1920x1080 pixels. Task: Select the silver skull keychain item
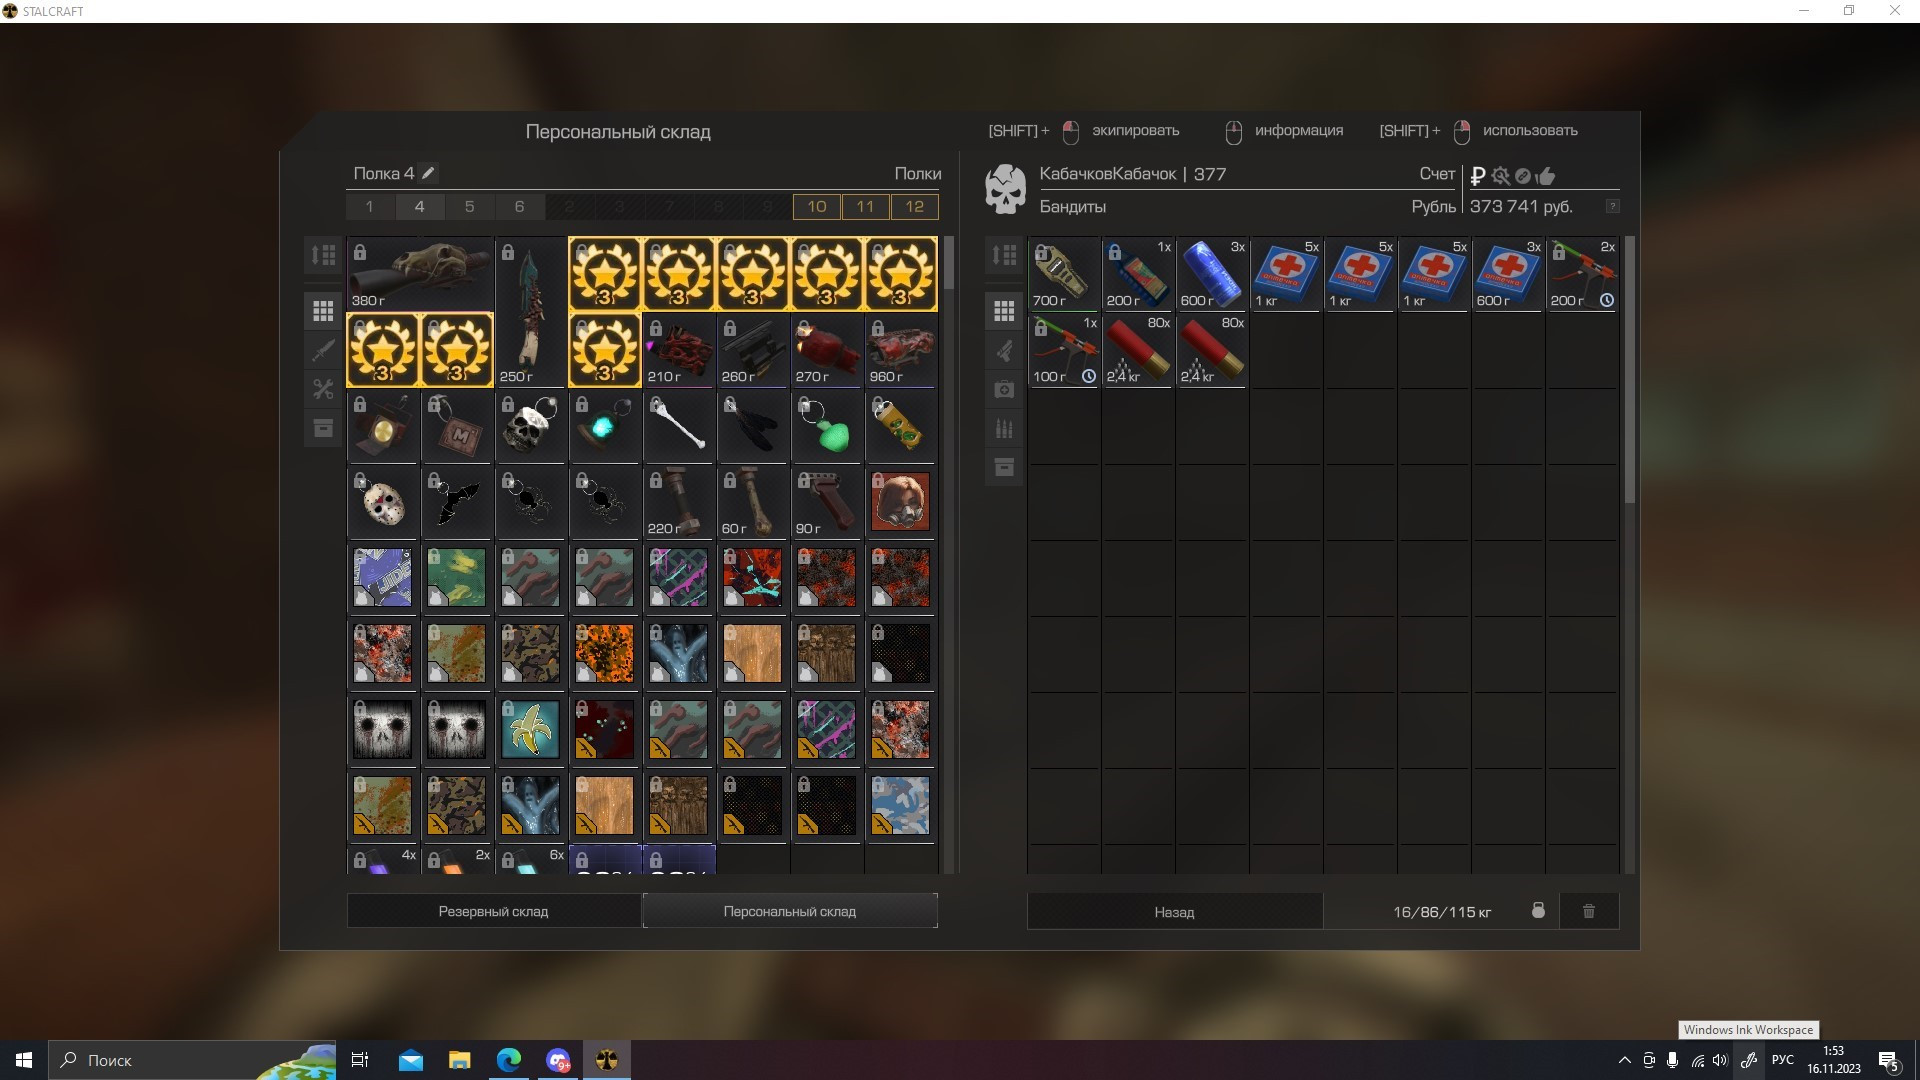pos(531,426)
